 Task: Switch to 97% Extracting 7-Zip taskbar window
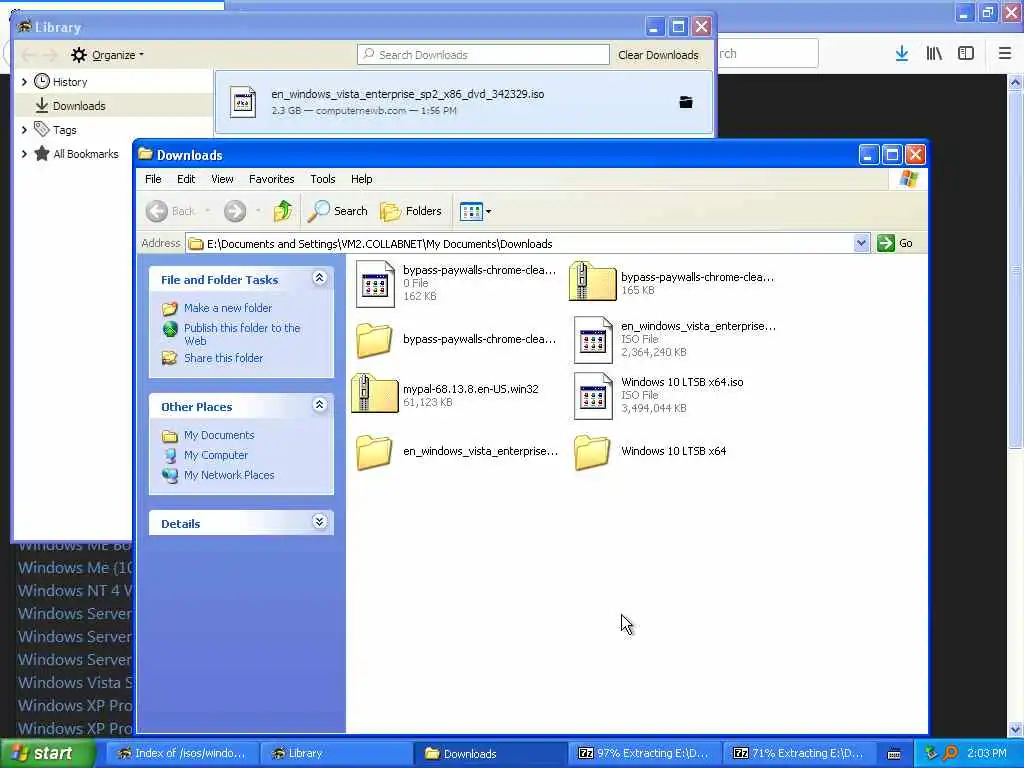(644, 754)
